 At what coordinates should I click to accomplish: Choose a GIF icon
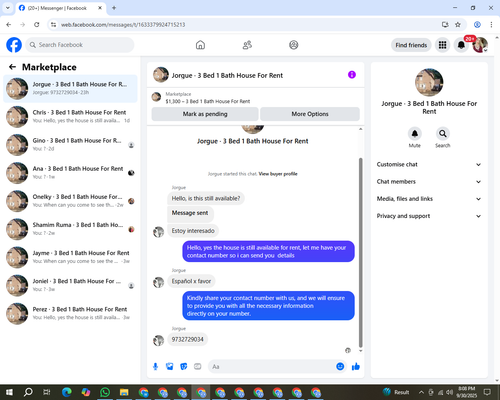198,367
